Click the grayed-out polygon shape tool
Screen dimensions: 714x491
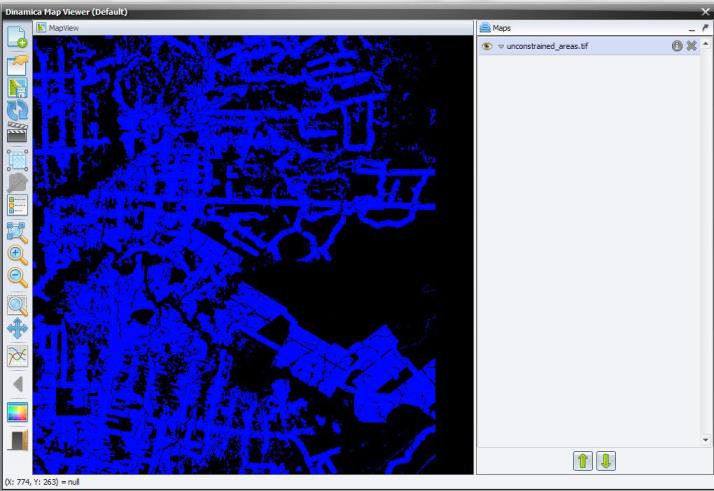click(x=18, y=183)
